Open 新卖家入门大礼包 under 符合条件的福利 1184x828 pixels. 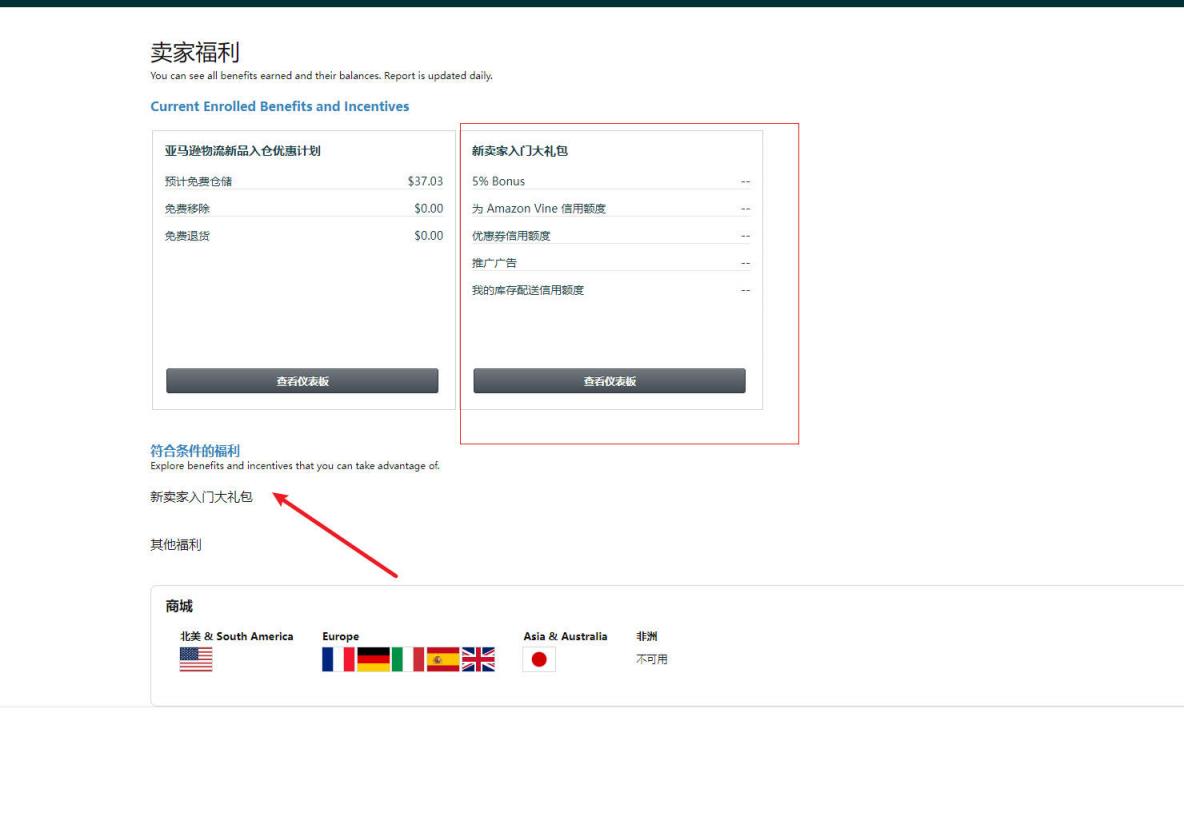(x=201, y=497)
